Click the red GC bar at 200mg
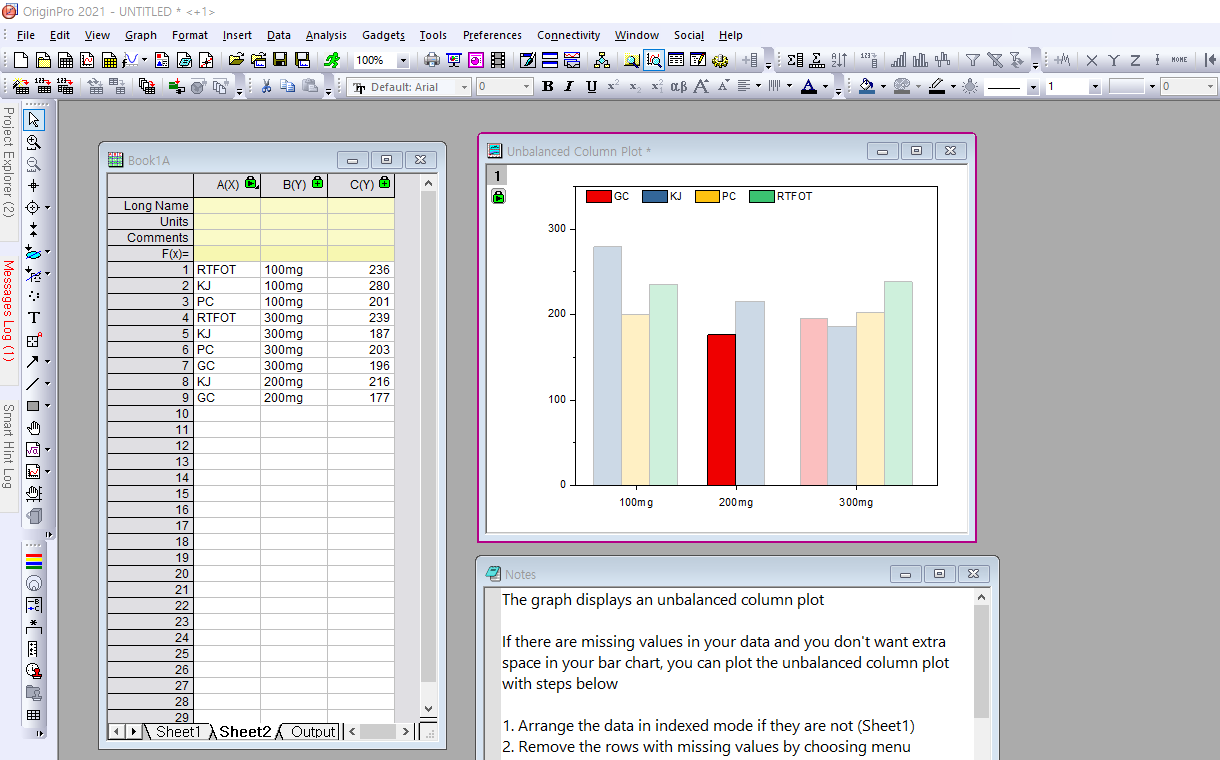The height and width of the screenshot is (760, 1220). [x=721, y=410]
